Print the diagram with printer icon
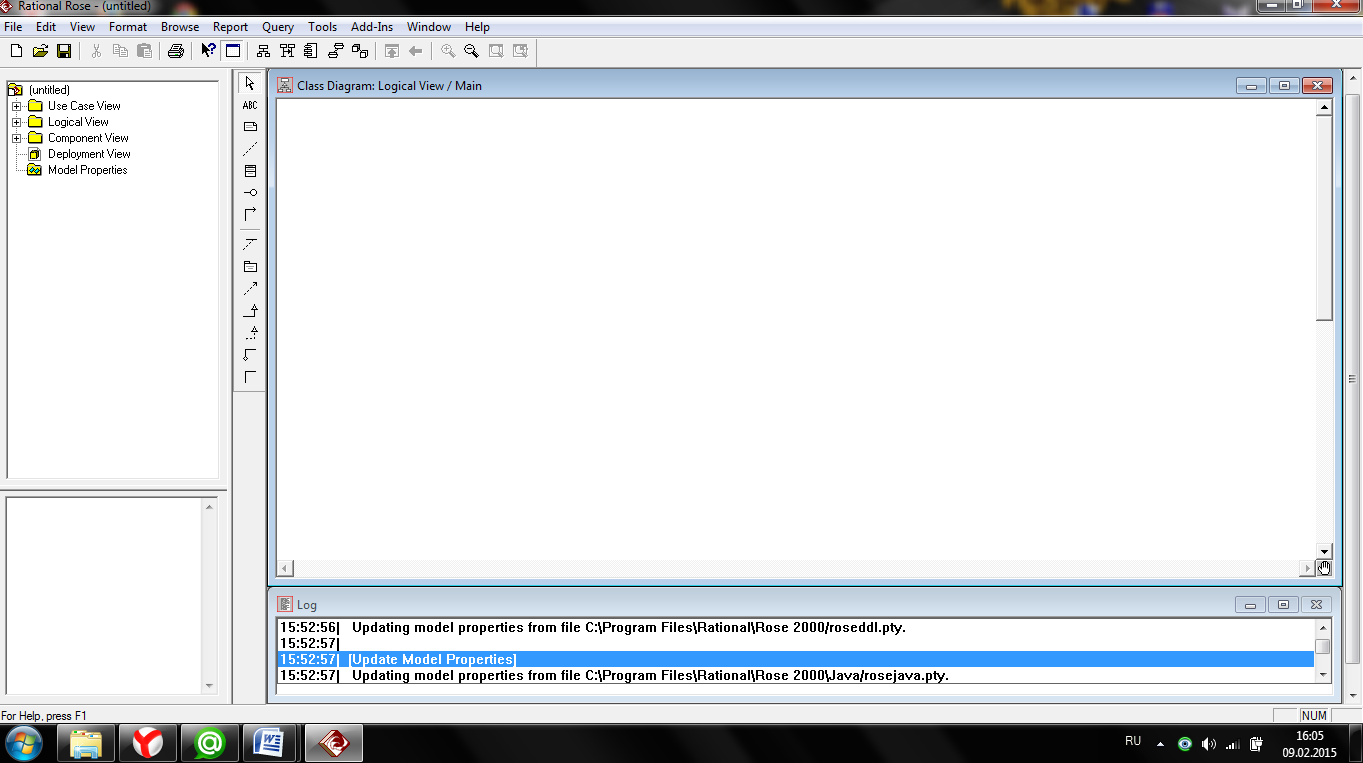The height and width of the screenshot is (763, 1363). point(176,51)
